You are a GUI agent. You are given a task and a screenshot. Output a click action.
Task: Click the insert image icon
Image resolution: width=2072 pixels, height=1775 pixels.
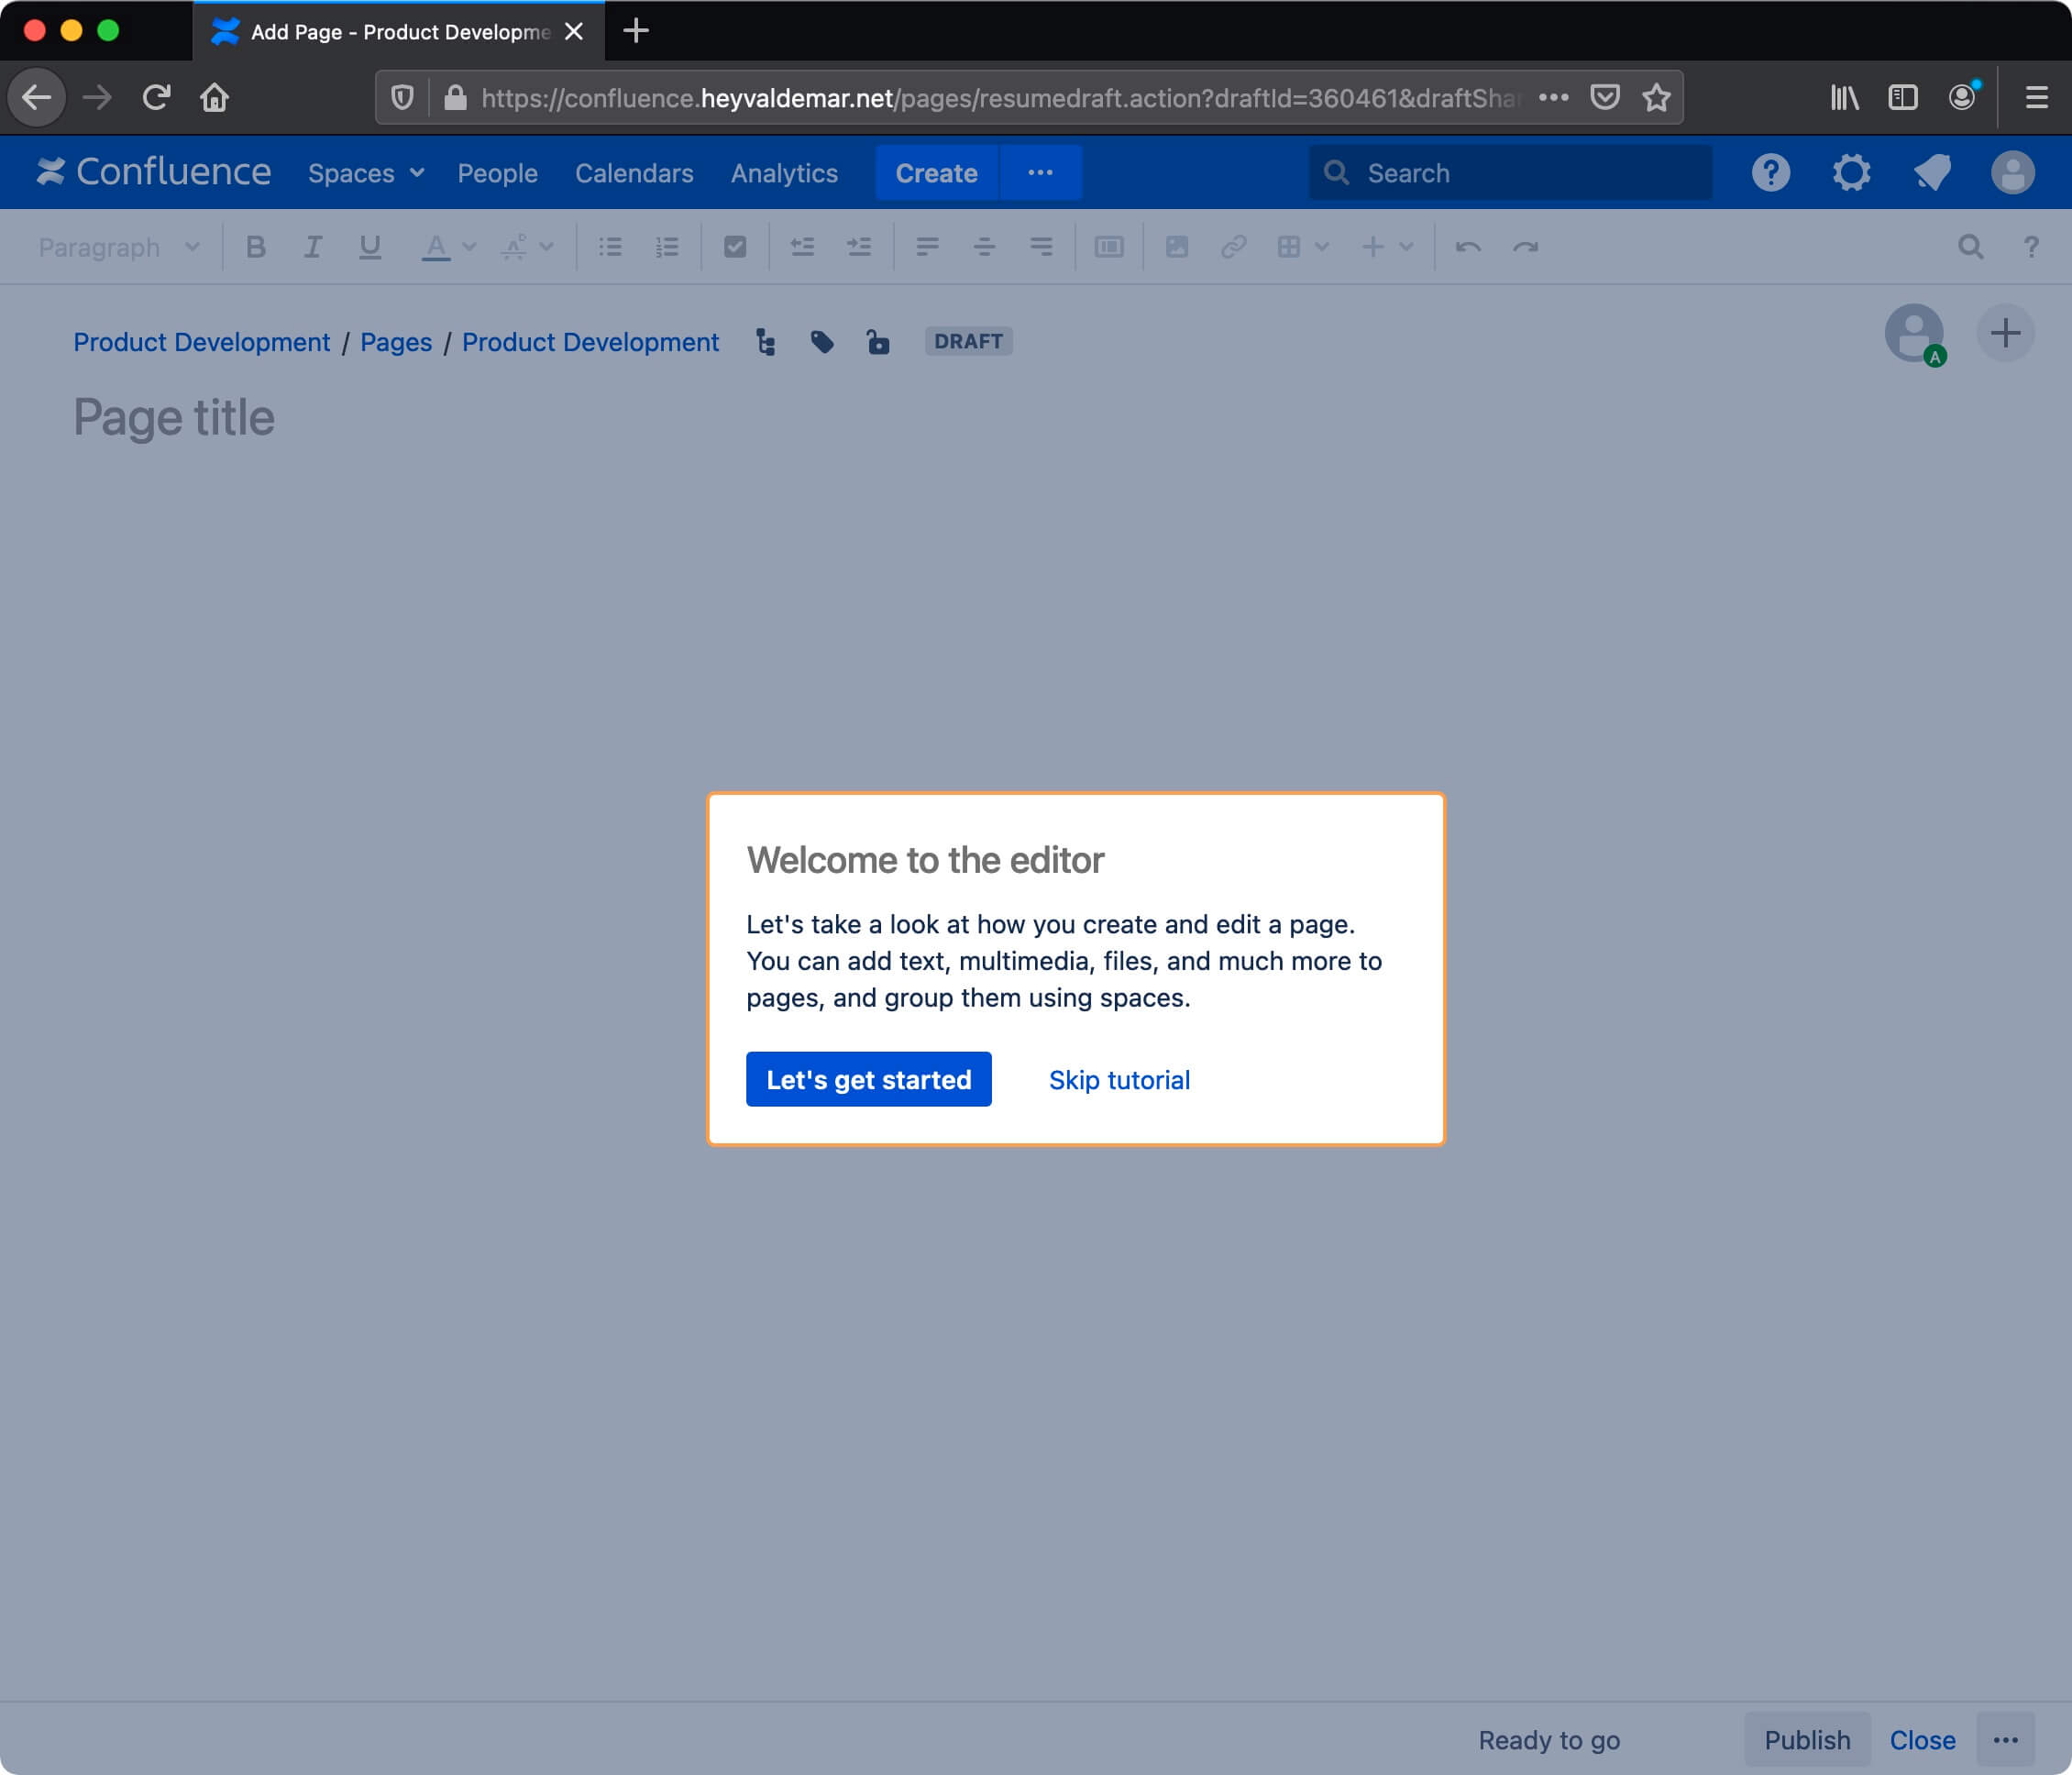(1176, 247)
